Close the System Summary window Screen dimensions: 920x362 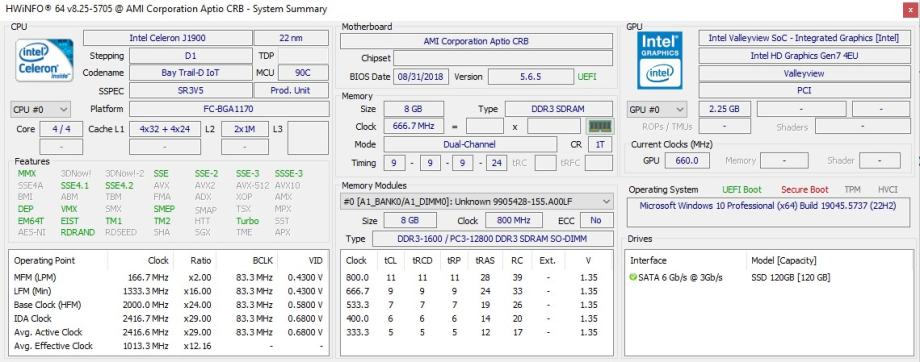(x=907, y=9)
